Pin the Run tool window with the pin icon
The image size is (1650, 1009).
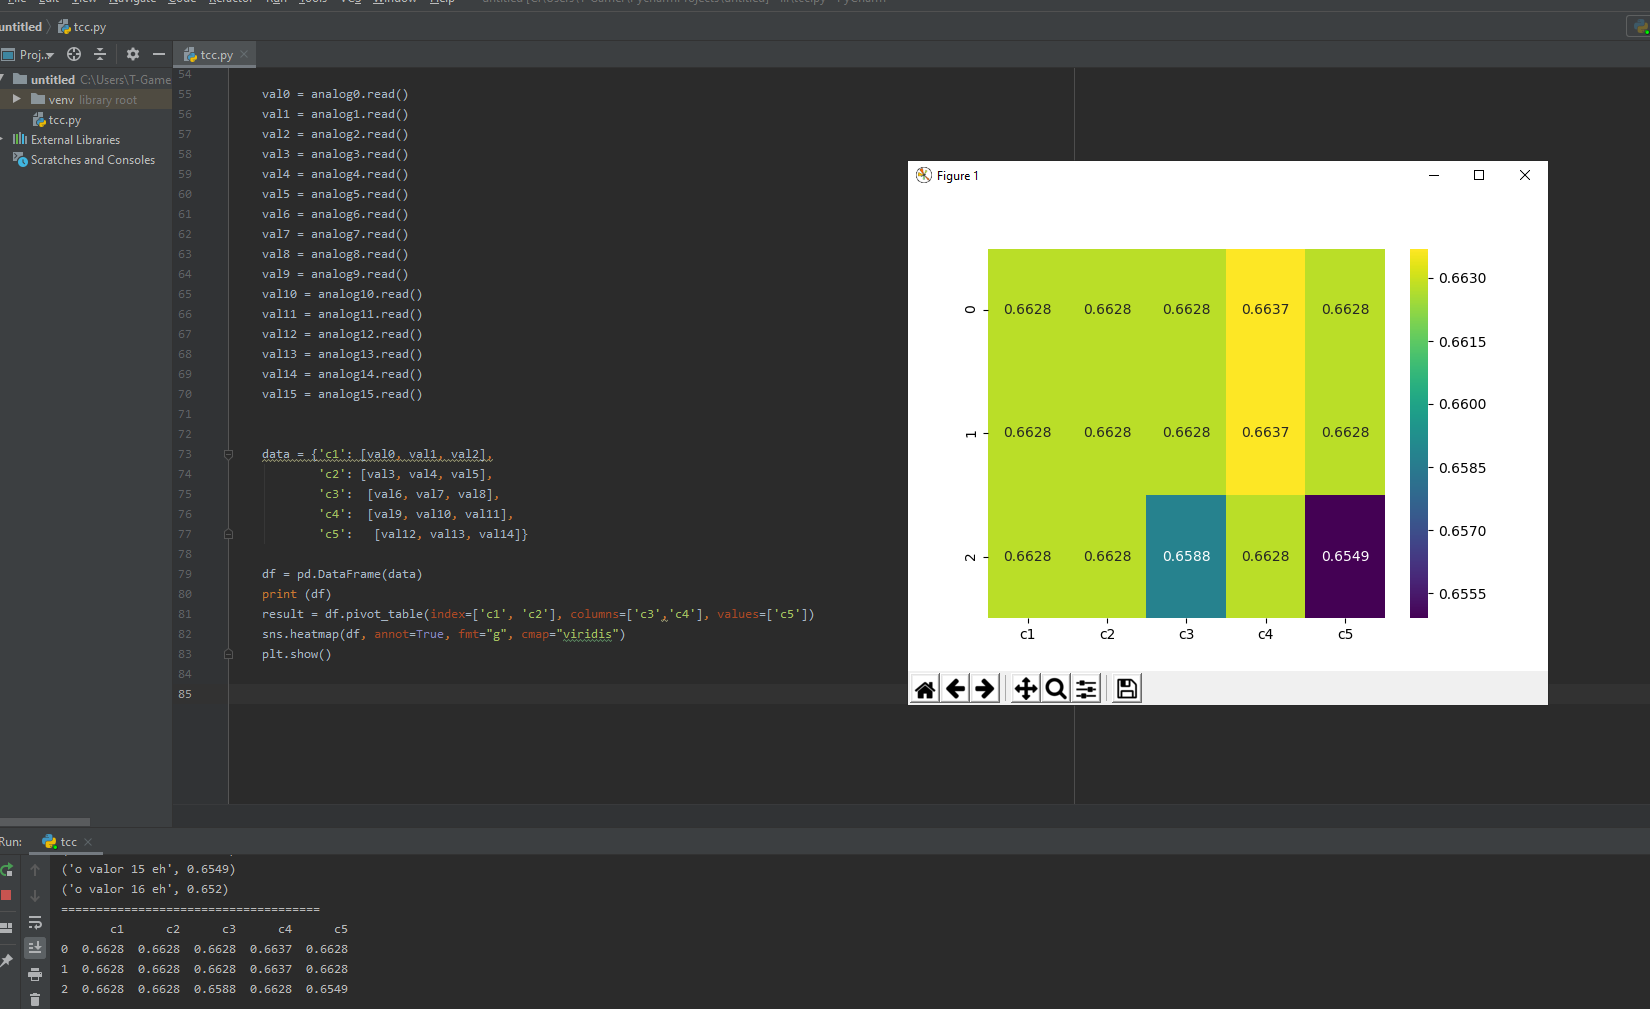(7, 958)
